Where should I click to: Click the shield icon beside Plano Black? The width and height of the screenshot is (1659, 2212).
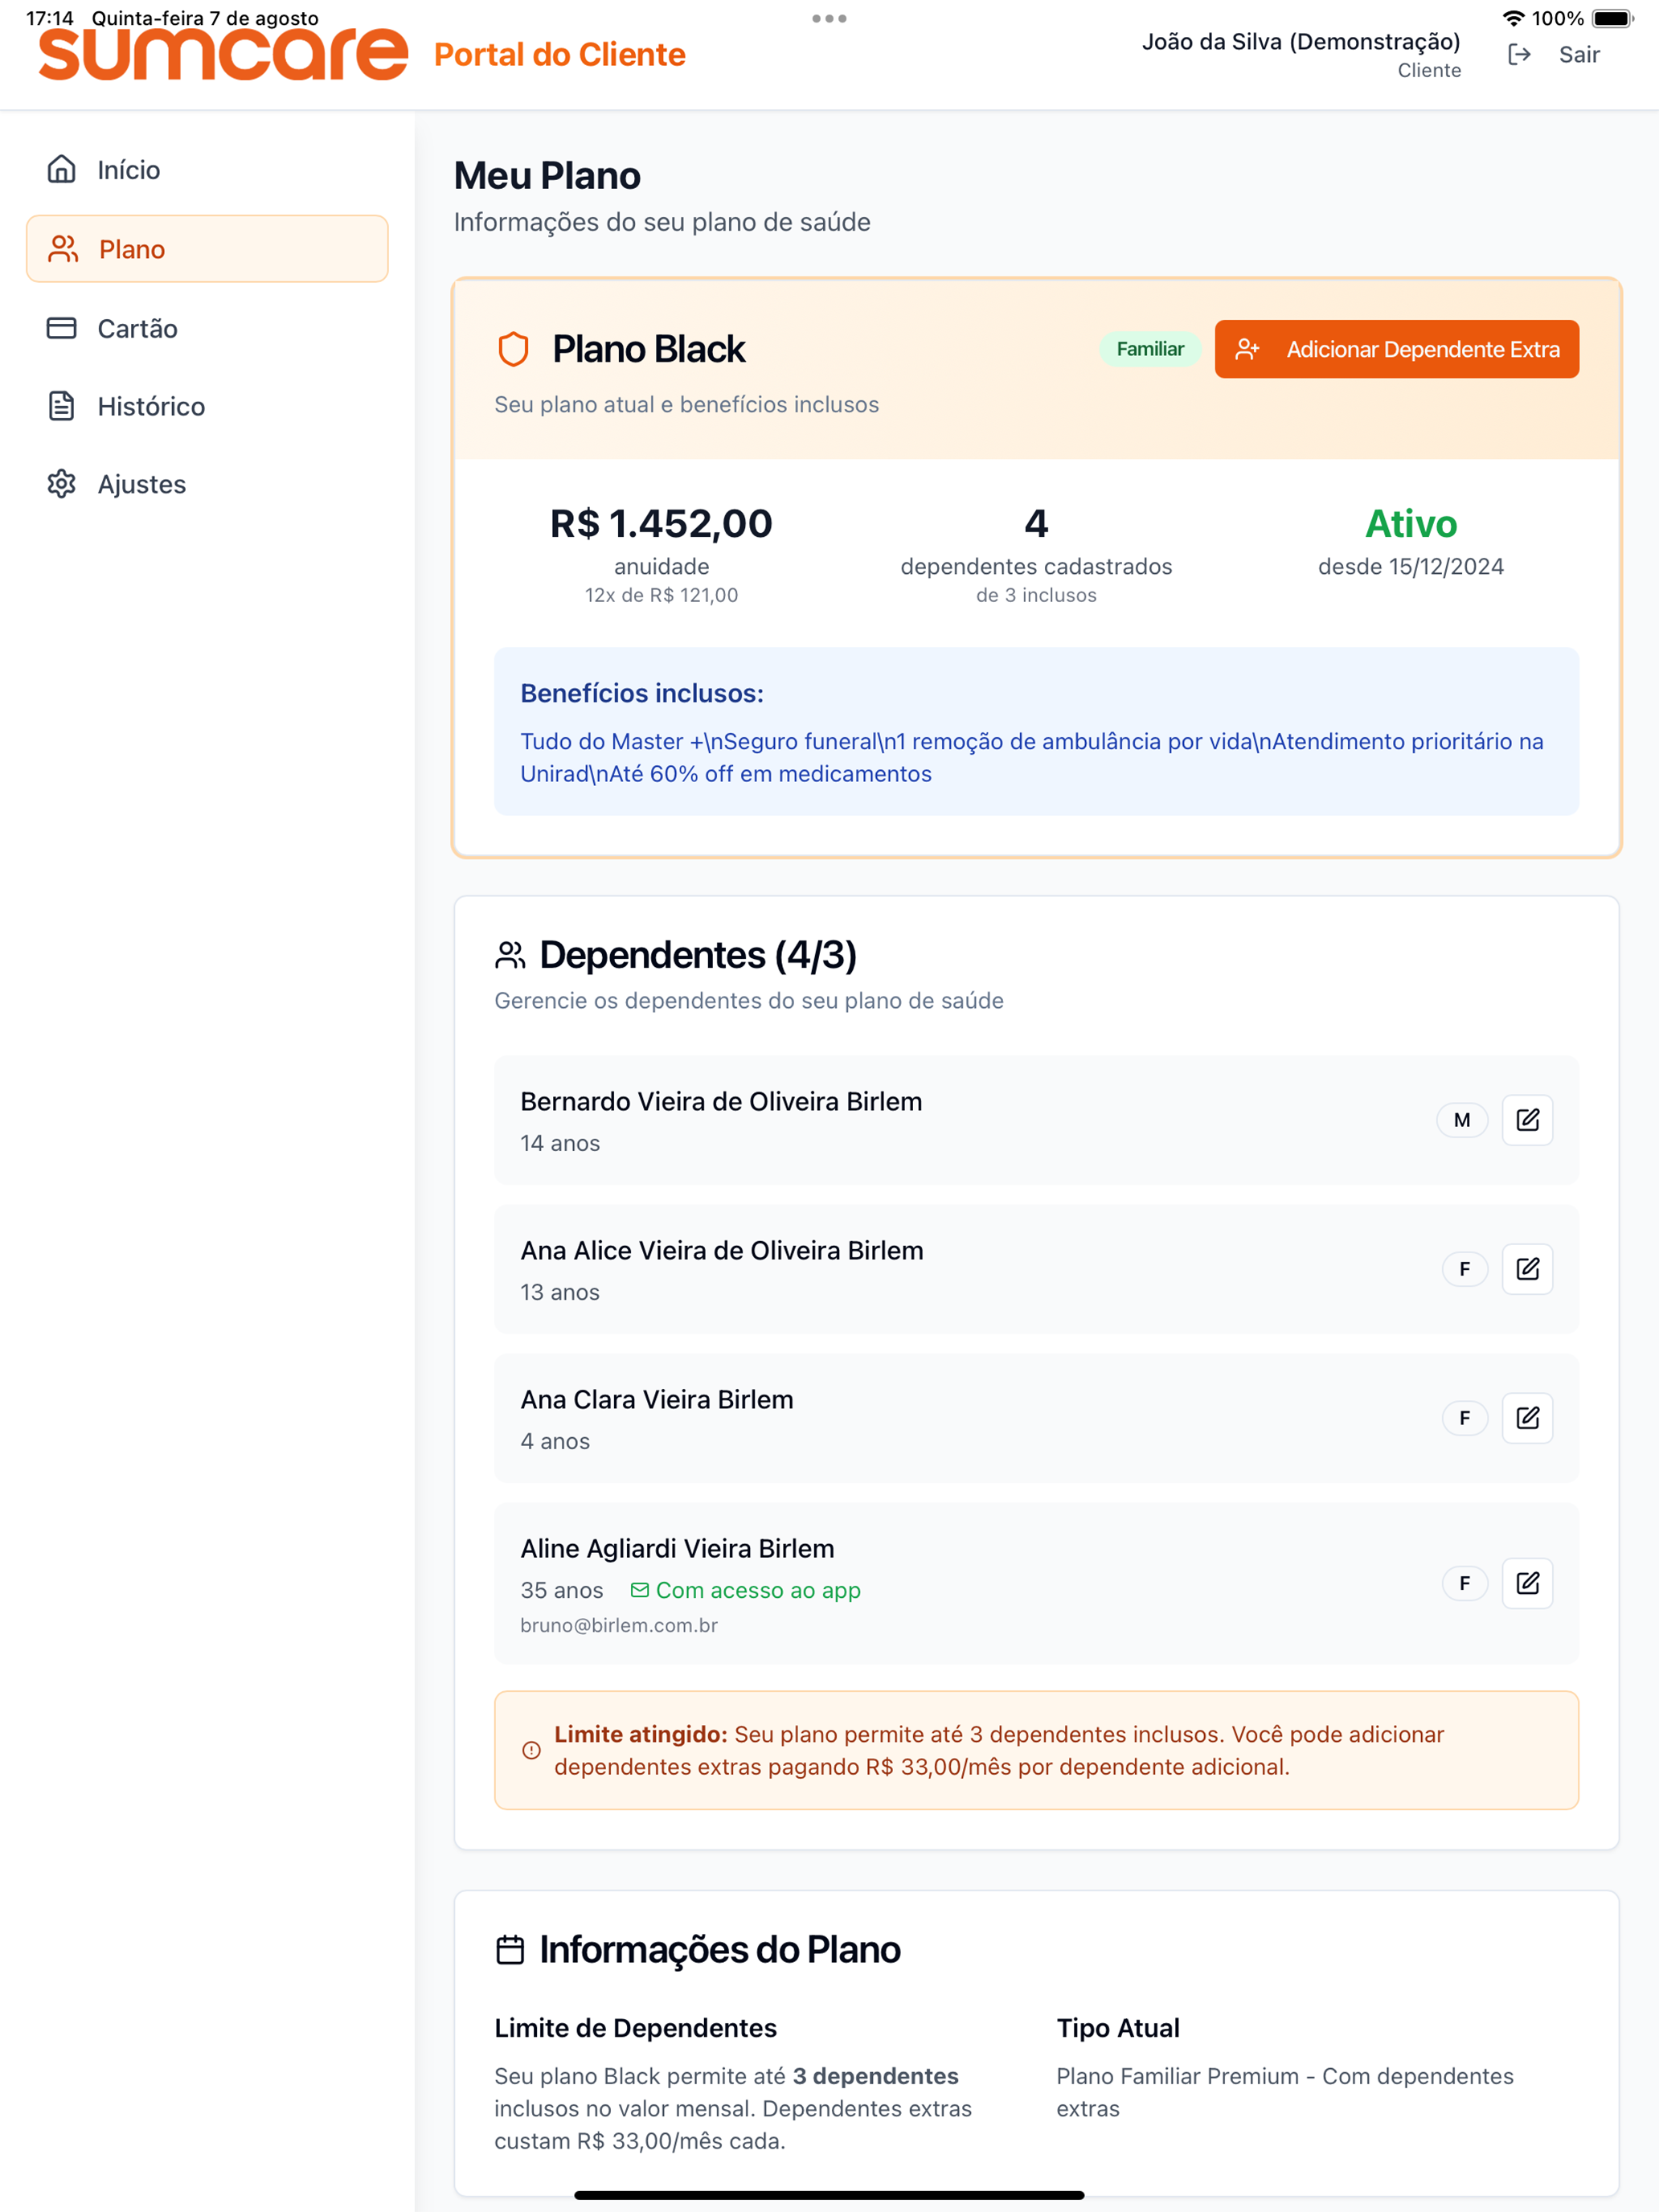click(513, 349)
